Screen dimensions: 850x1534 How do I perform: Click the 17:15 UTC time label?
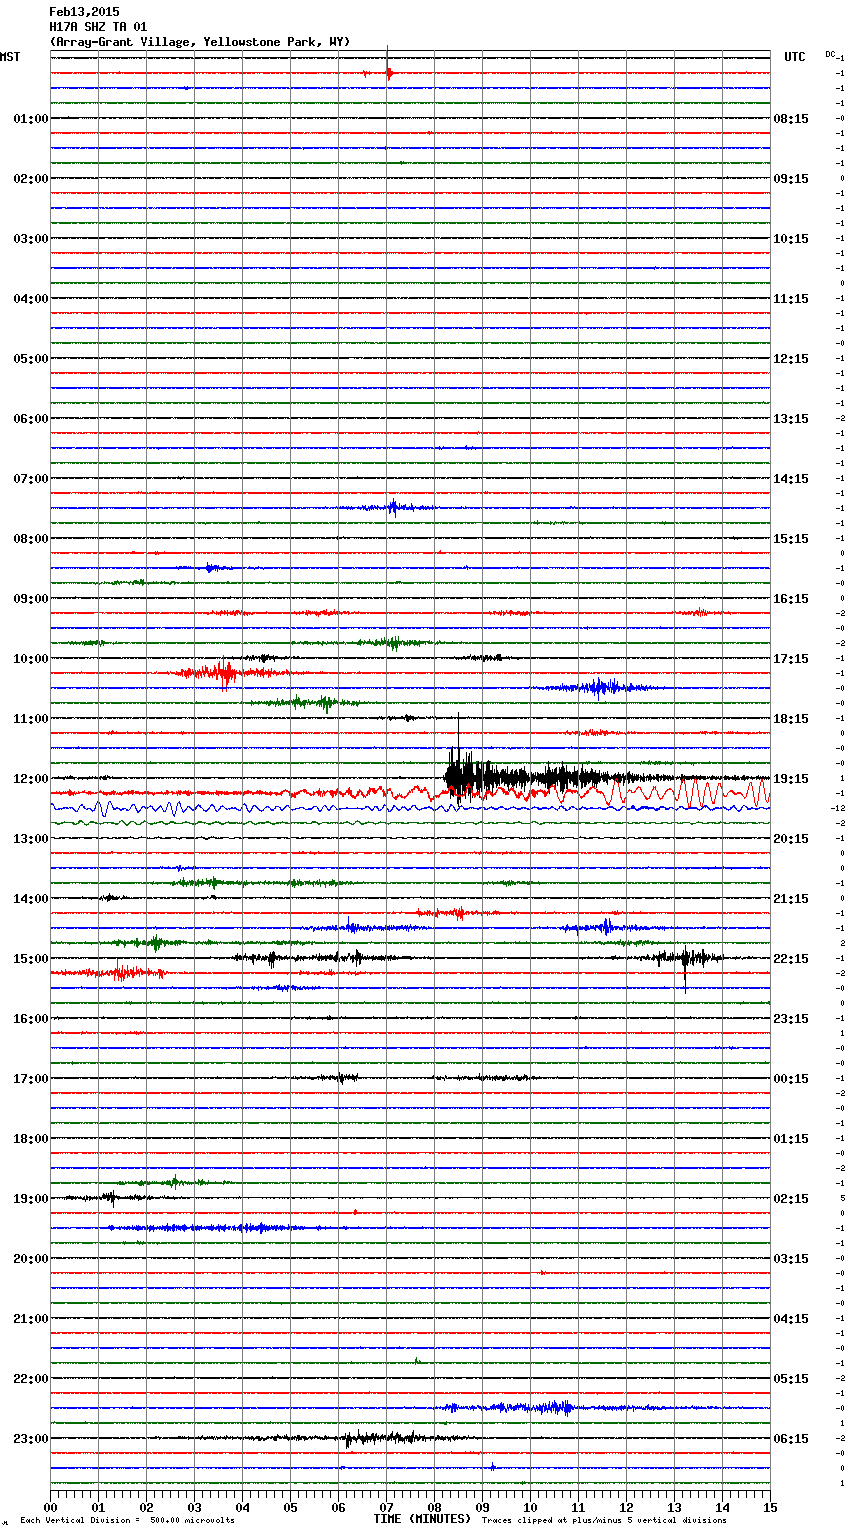coord(791,659)
